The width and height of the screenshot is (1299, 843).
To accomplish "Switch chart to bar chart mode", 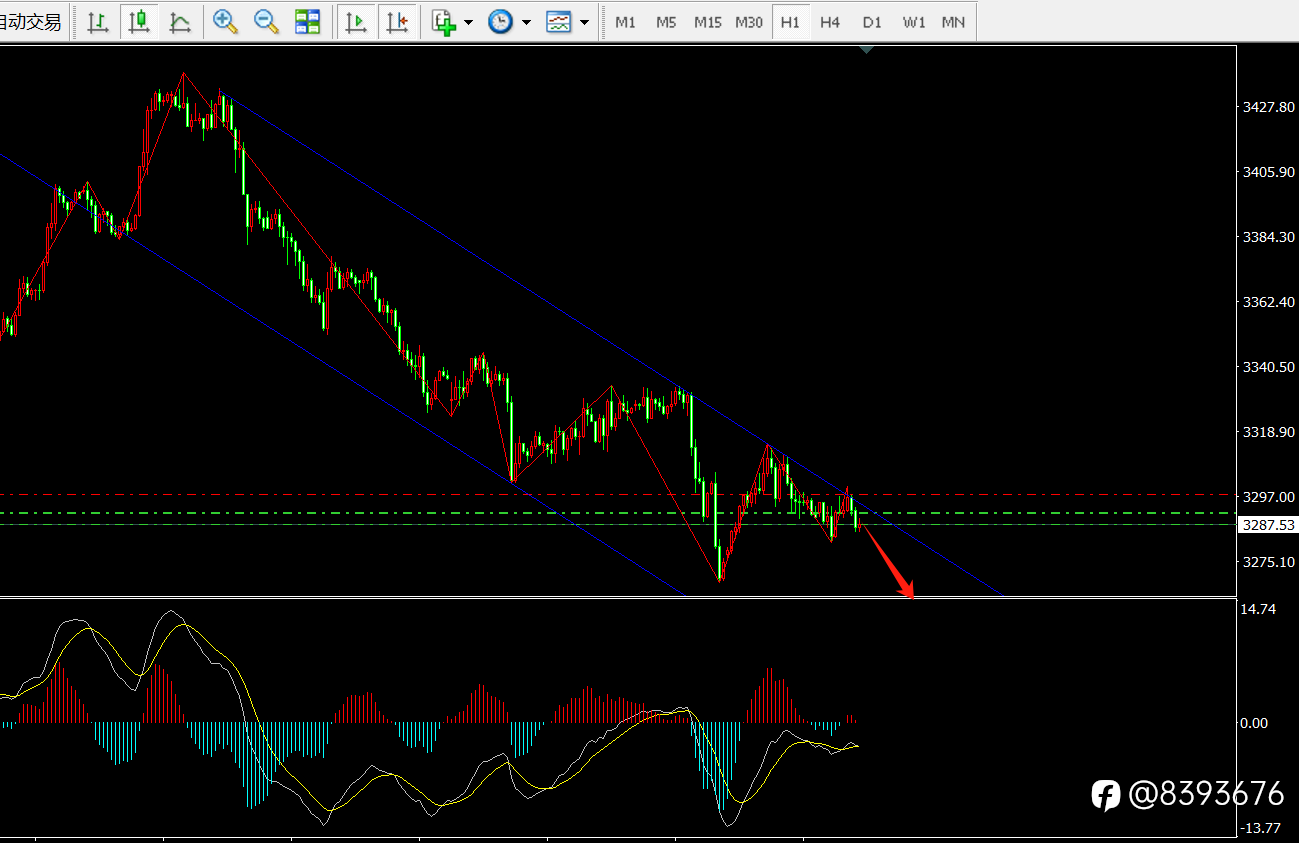I will (98, 21).
